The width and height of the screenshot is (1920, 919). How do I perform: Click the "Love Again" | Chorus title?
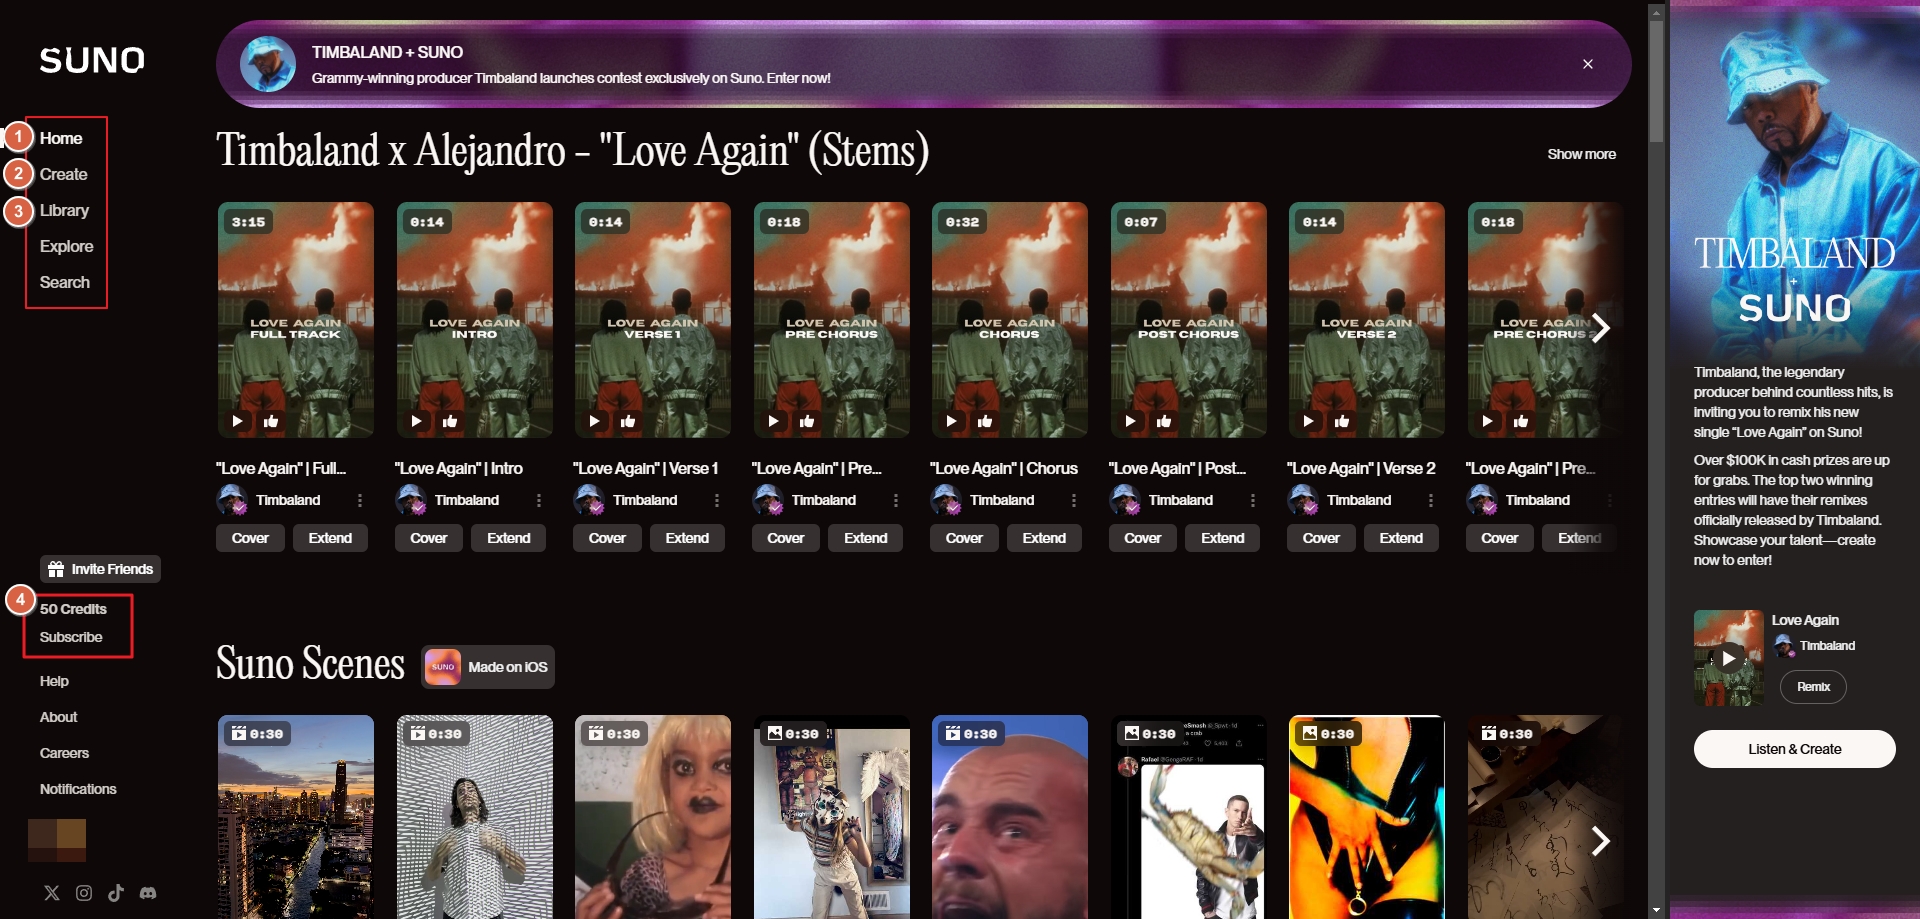click(x=1004, y=468)
